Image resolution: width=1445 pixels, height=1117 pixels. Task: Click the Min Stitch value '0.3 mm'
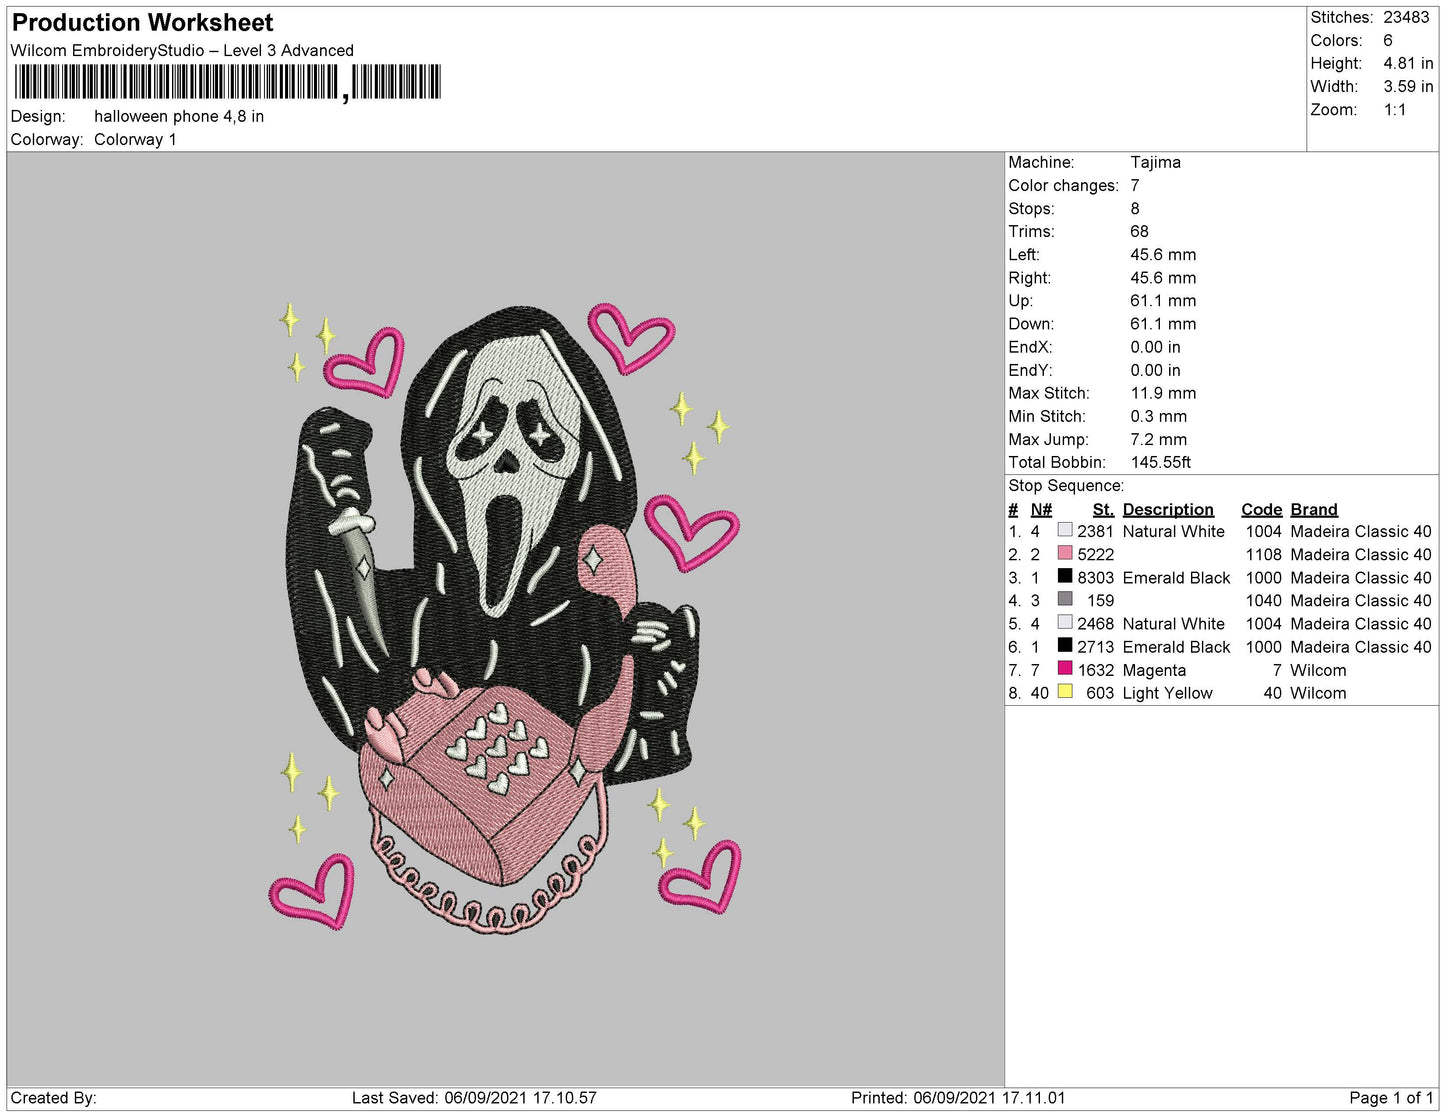(x=1159, y=416)
